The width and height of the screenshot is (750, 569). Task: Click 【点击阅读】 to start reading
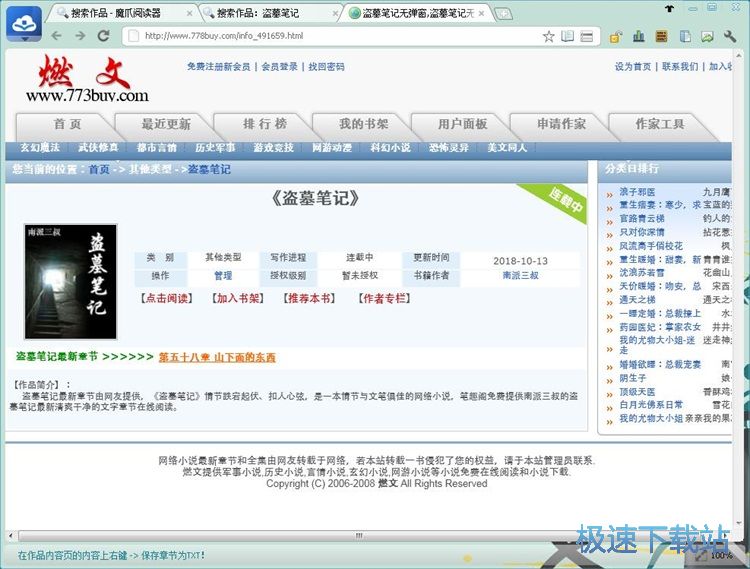[166, 298]
